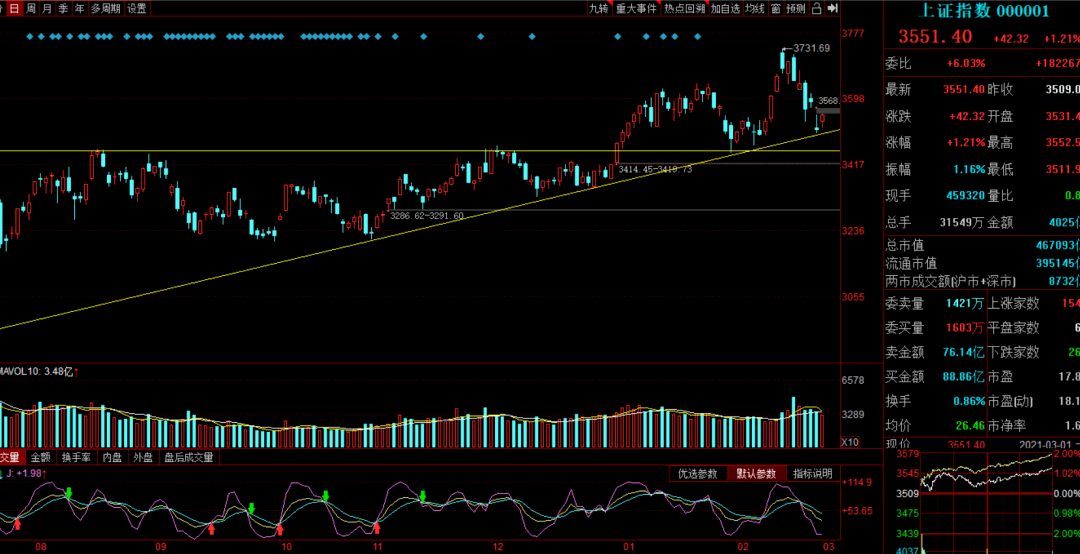1080x554 pixels.
Task: Click the 委卖量 1421万 value
Action: (966, 303)
